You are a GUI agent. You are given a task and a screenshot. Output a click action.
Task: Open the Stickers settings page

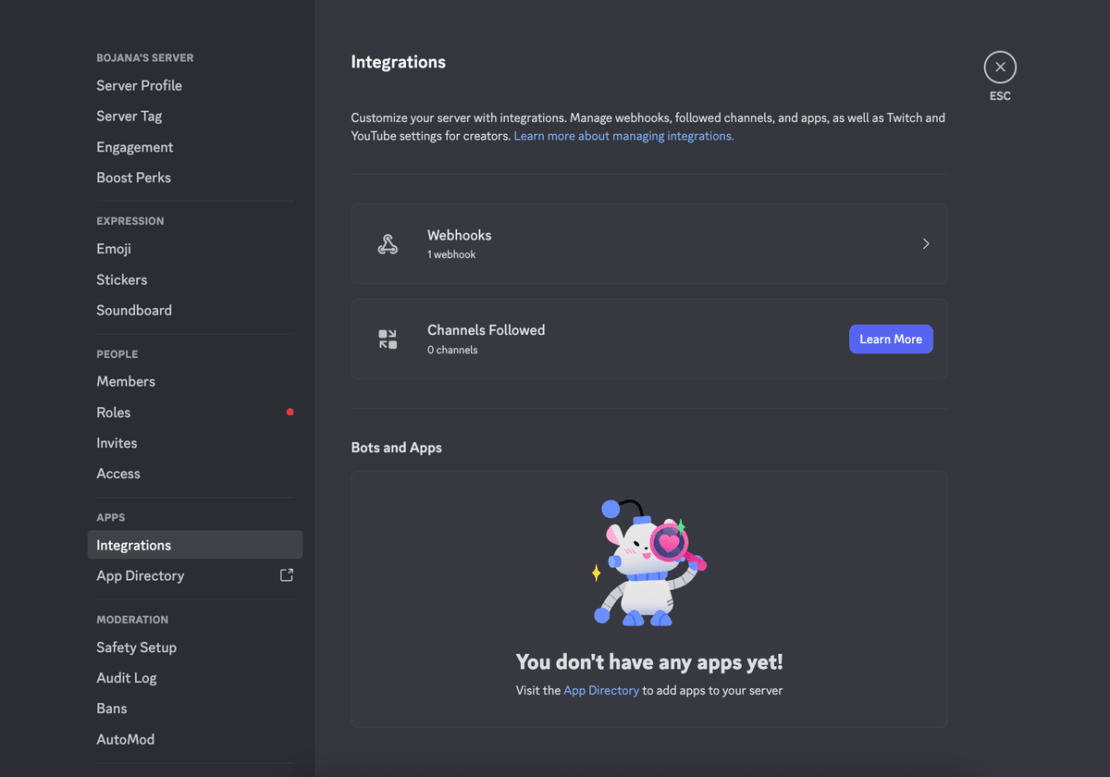pyautogui.click(x=121, y=279)
